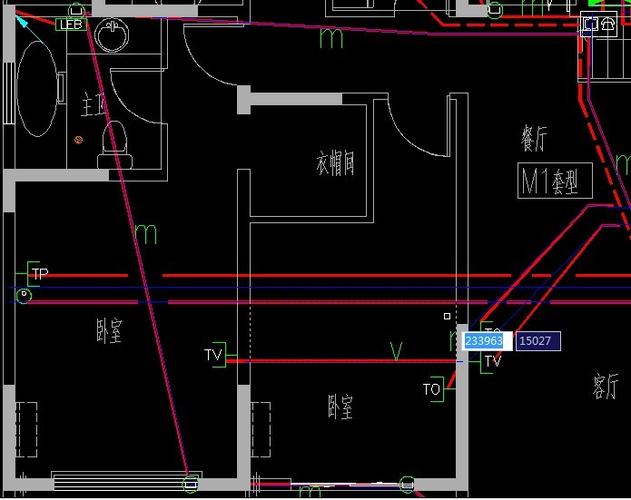Select the 客厅 room label

pyautogui.click(x=606, y=386)
